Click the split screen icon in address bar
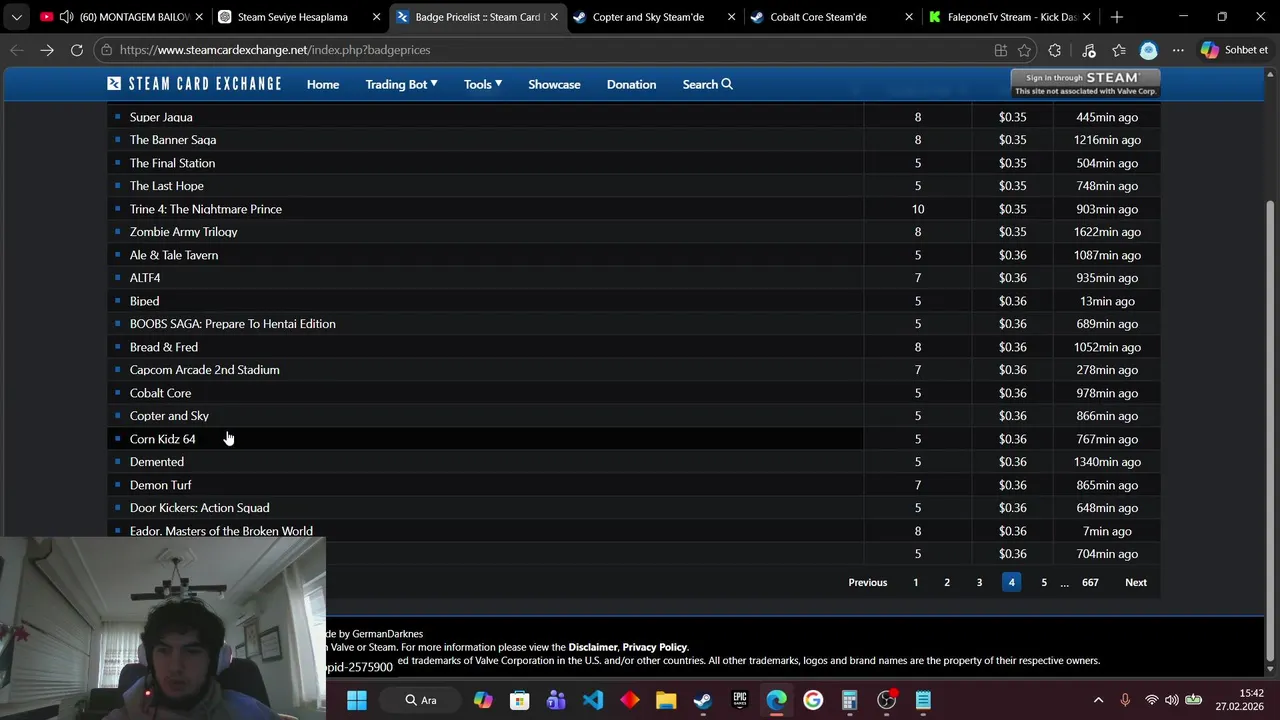This screenshot has width=1280, height=720. point(1001,50)
